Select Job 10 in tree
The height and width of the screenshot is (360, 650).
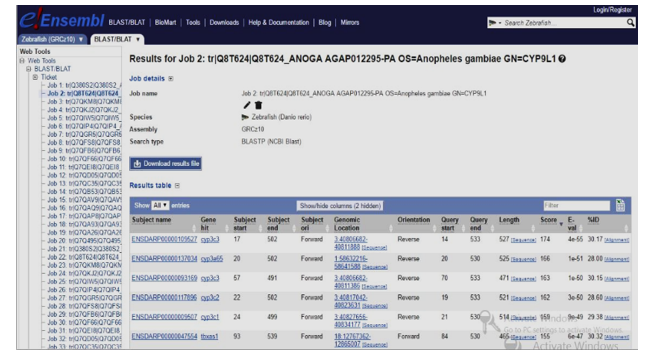[x=84, y=159]
